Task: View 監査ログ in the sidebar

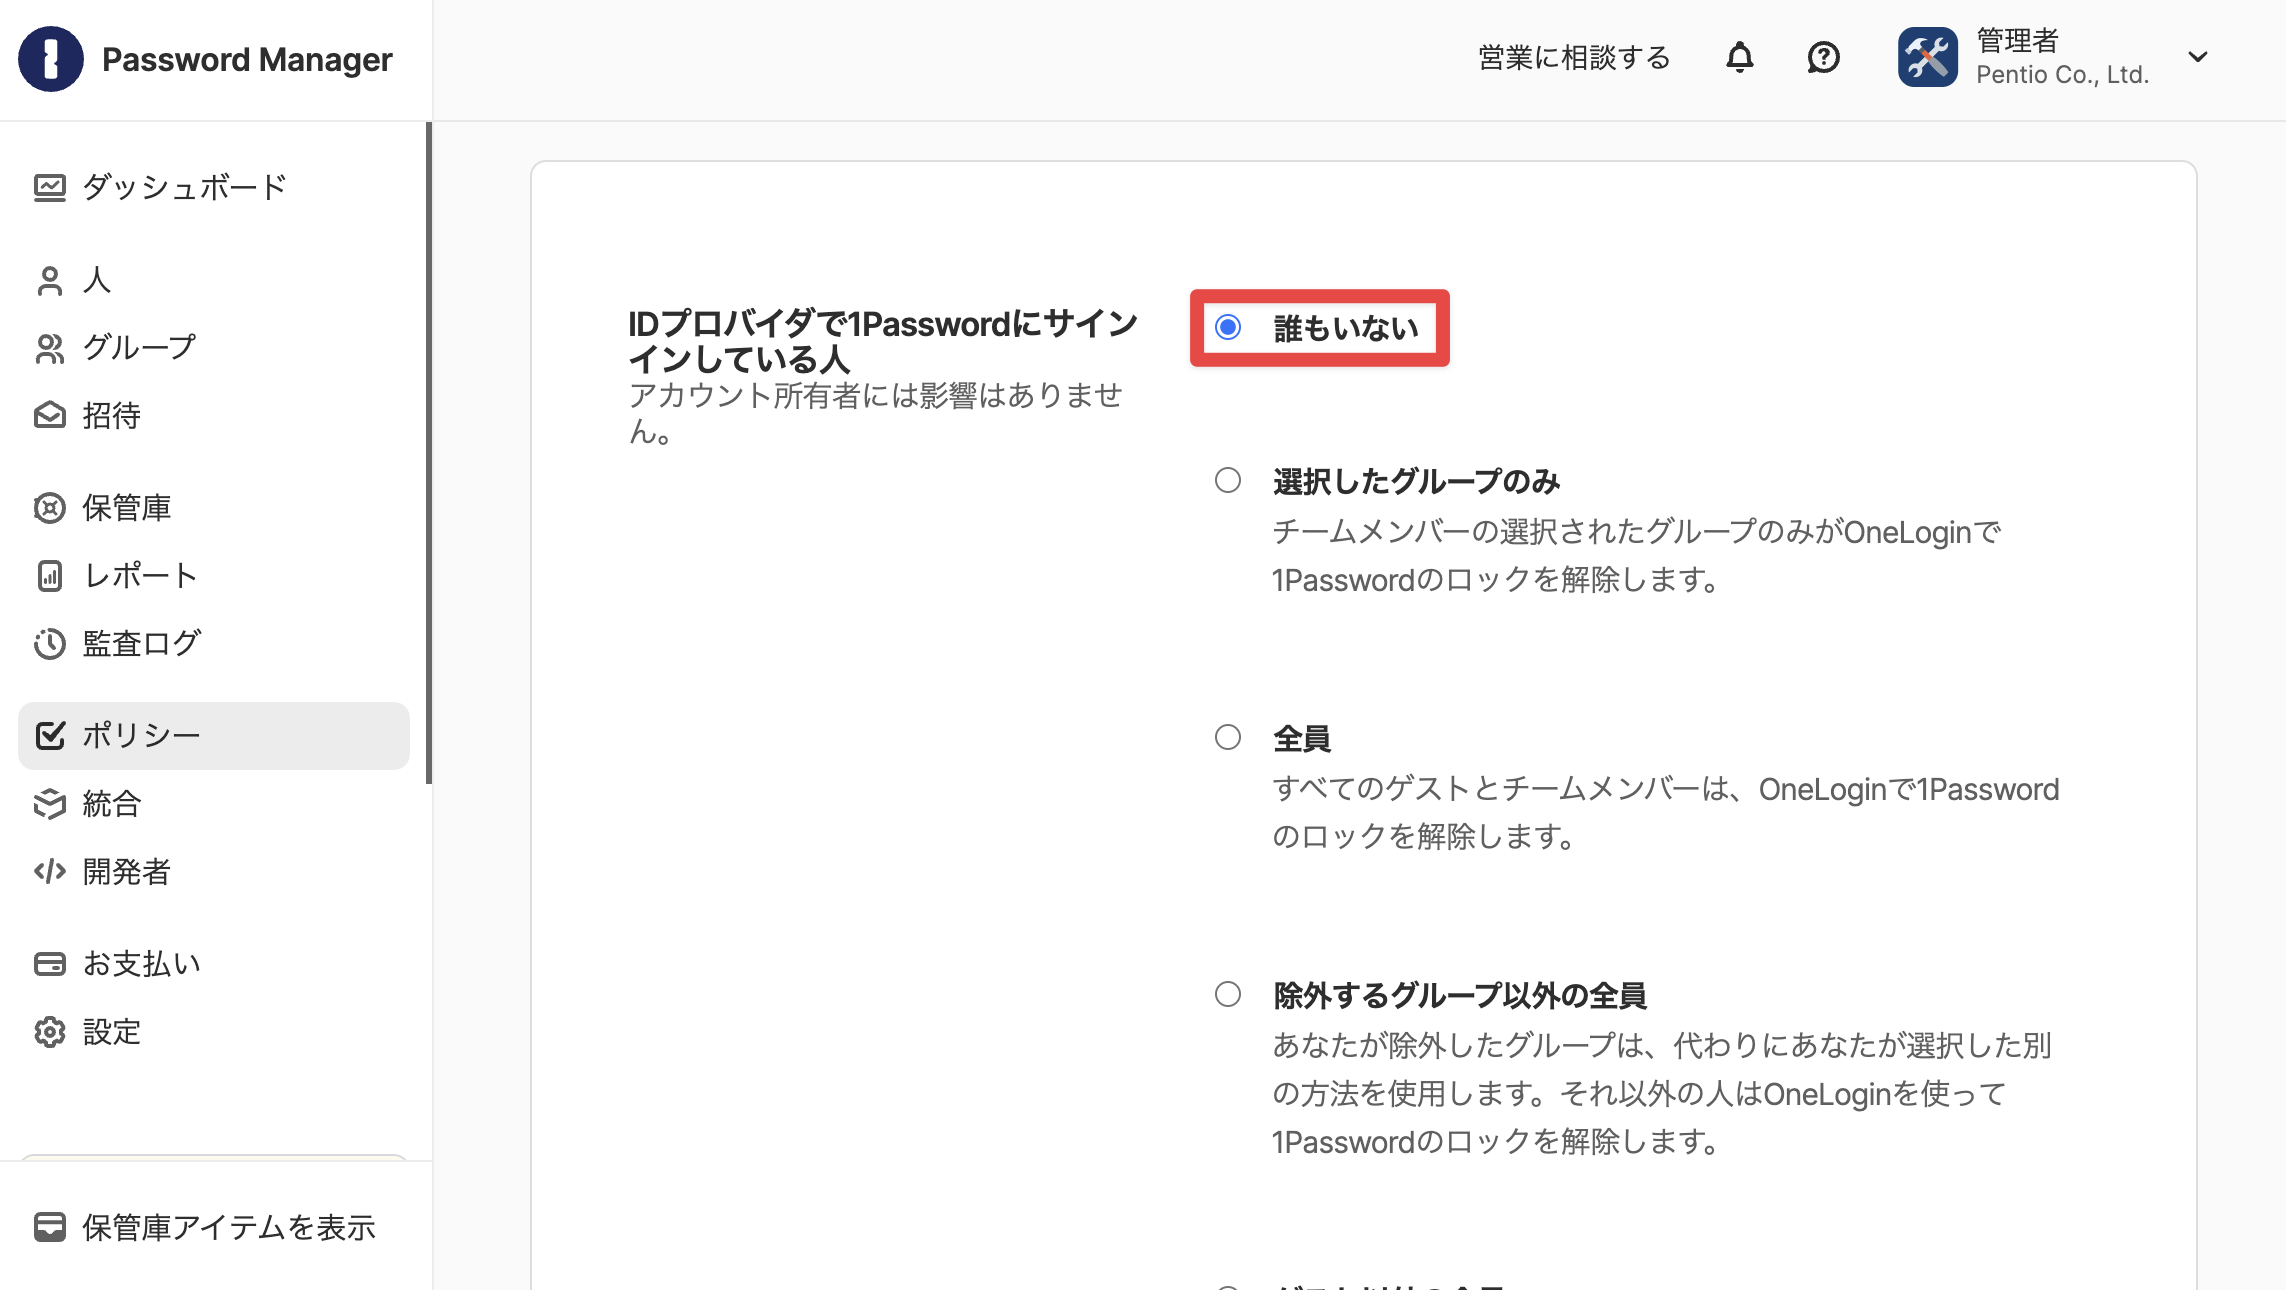Action: pyautogui.click(x=214, y=644)
